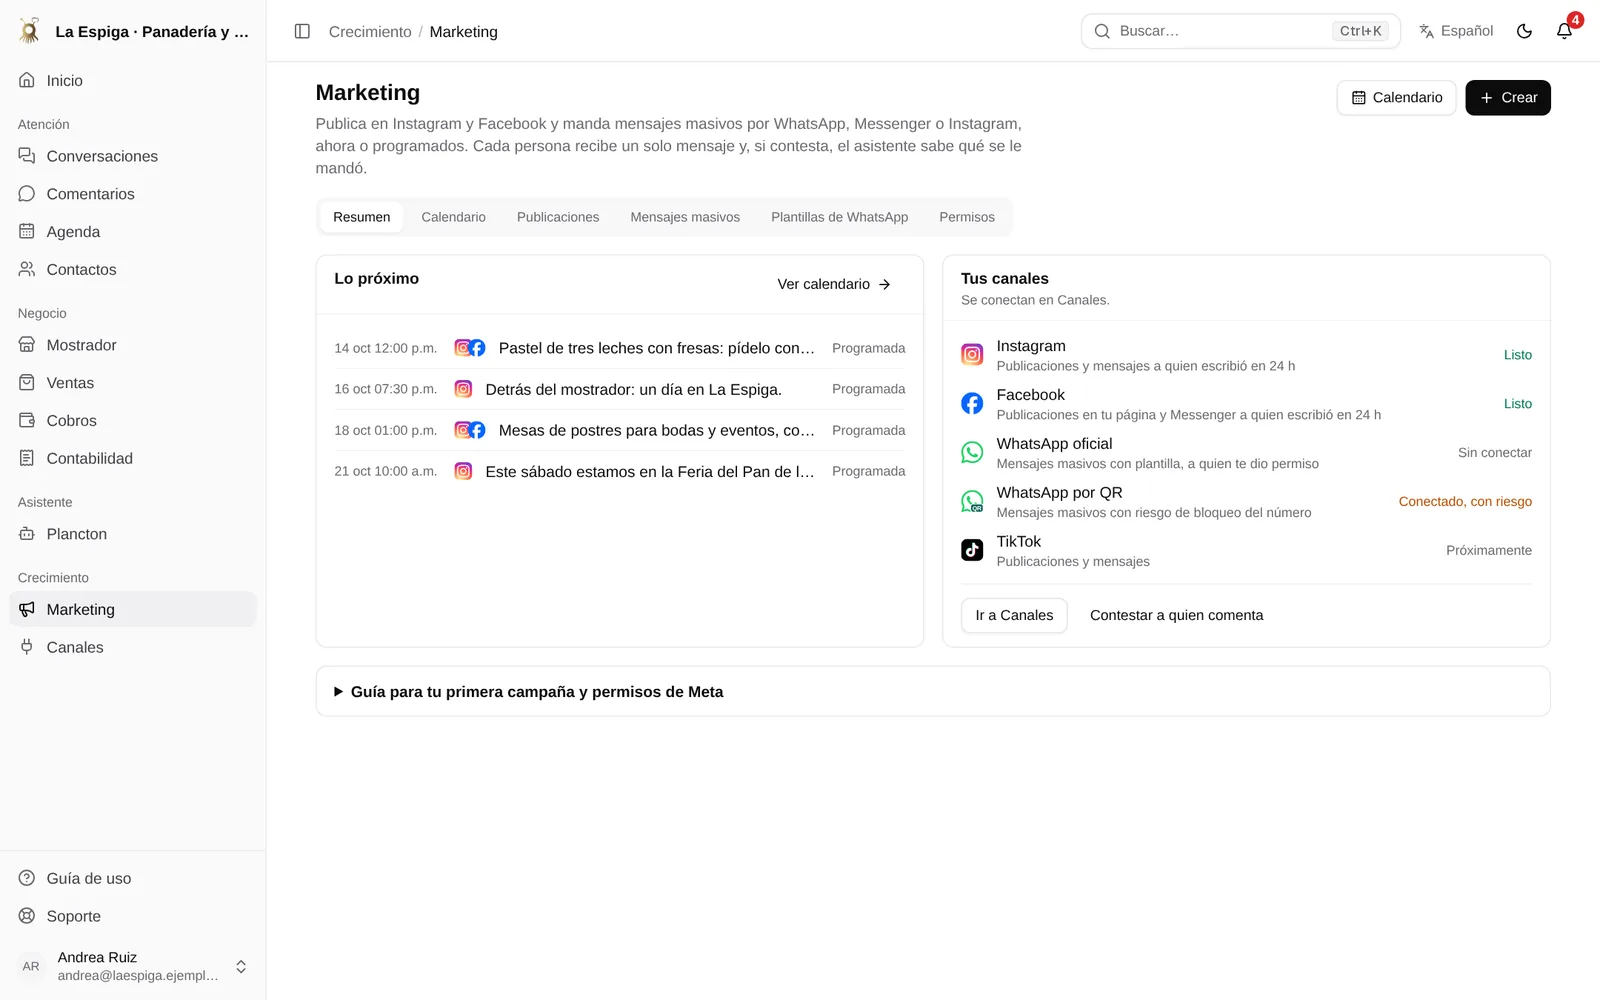Viewport: 1600px width, 1000px height.
Task: Focus the Buscar search field
Action: click(x=1241, y=31)
